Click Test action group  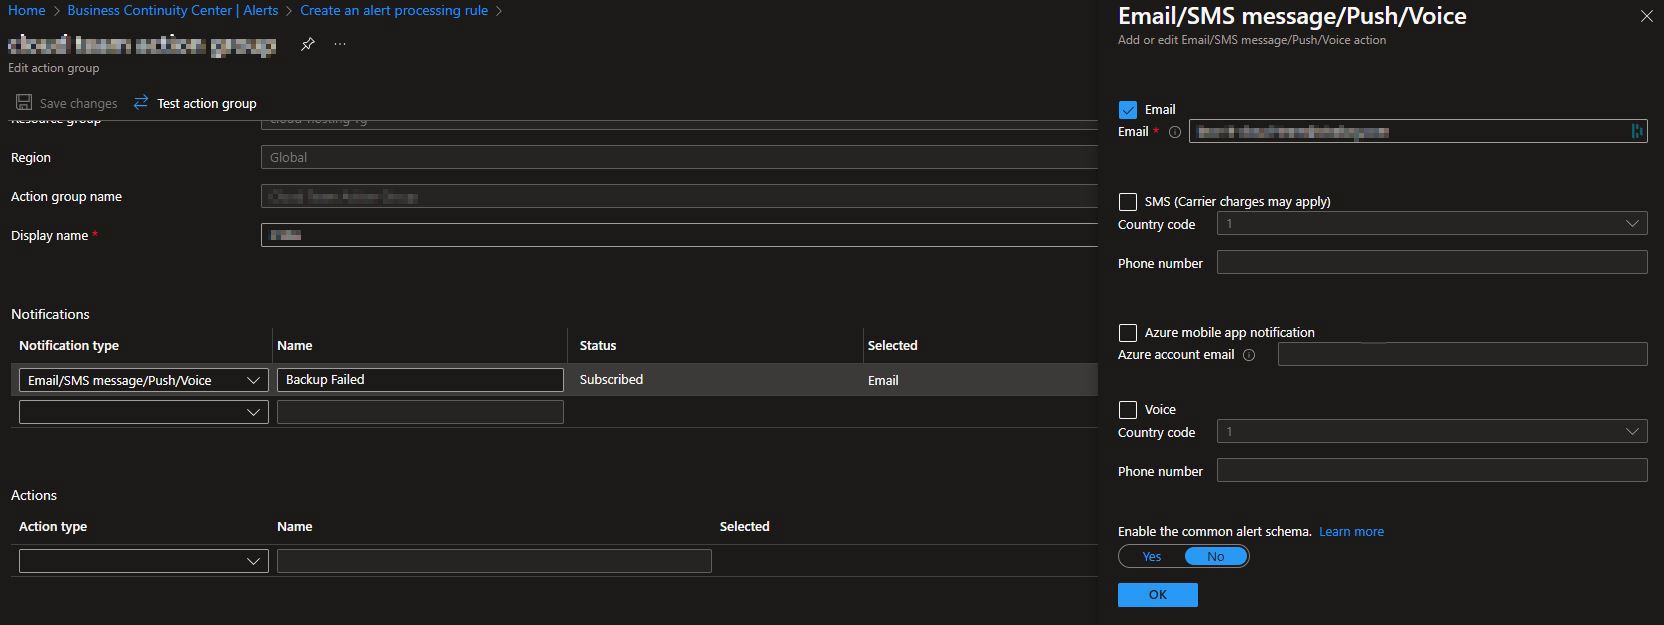pos(207,103)
